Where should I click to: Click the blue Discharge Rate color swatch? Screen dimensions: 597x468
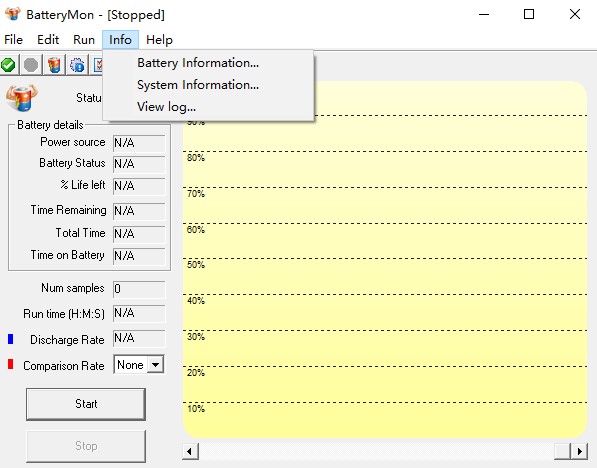(x=11, y=339)
